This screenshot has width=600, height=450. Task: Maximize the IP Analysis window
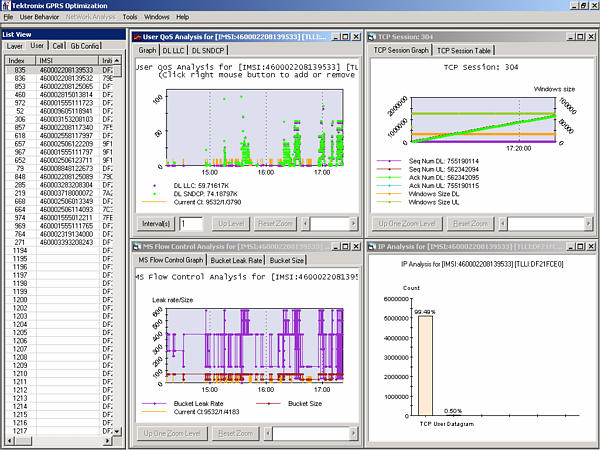coord(580,247)
